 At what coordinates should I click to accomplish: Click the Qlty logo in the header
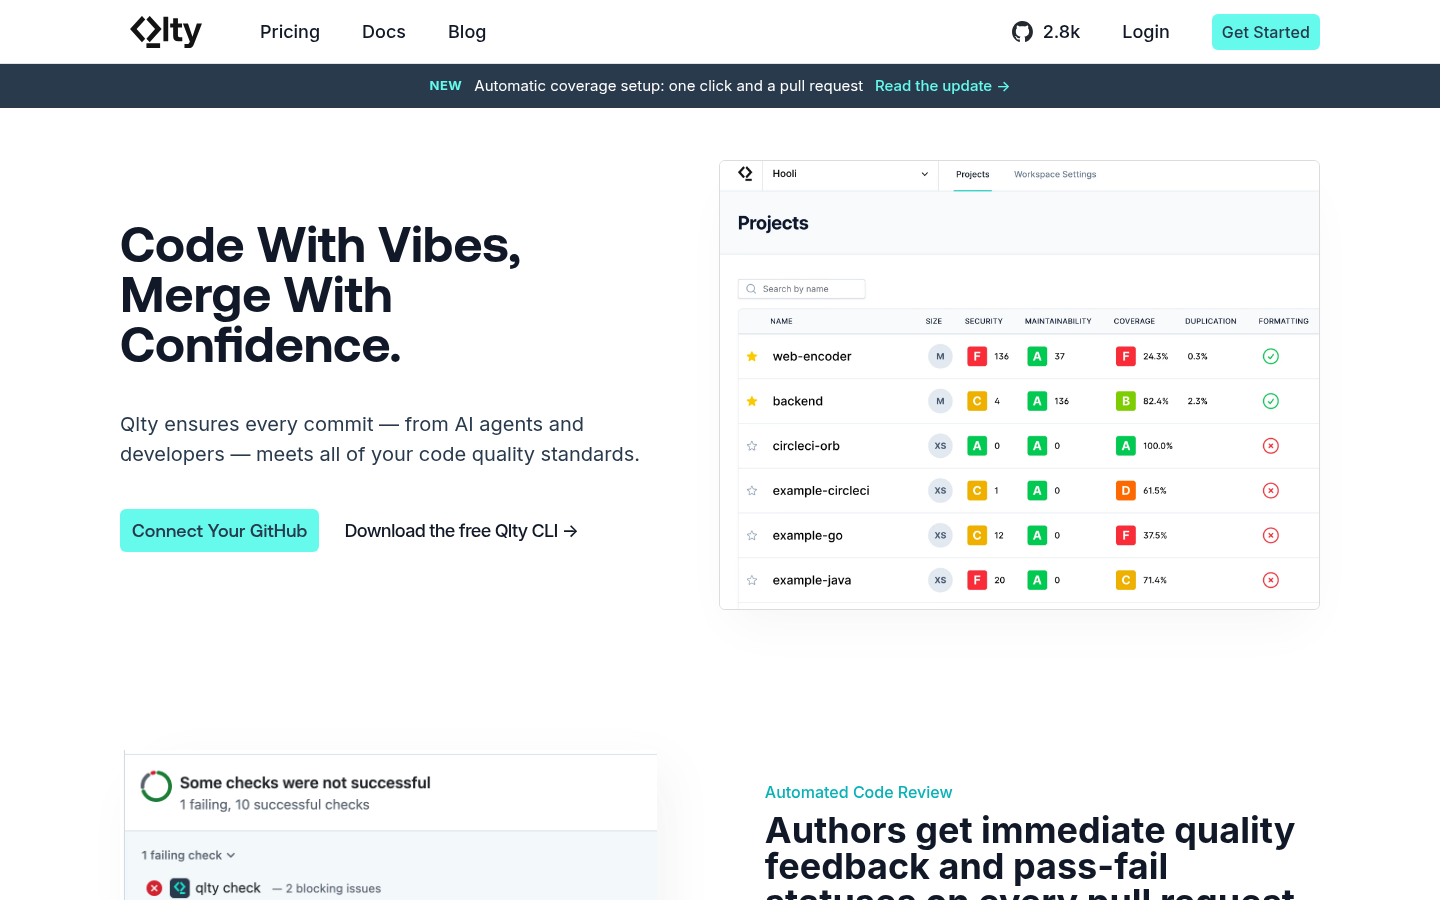tap(166, 32)
